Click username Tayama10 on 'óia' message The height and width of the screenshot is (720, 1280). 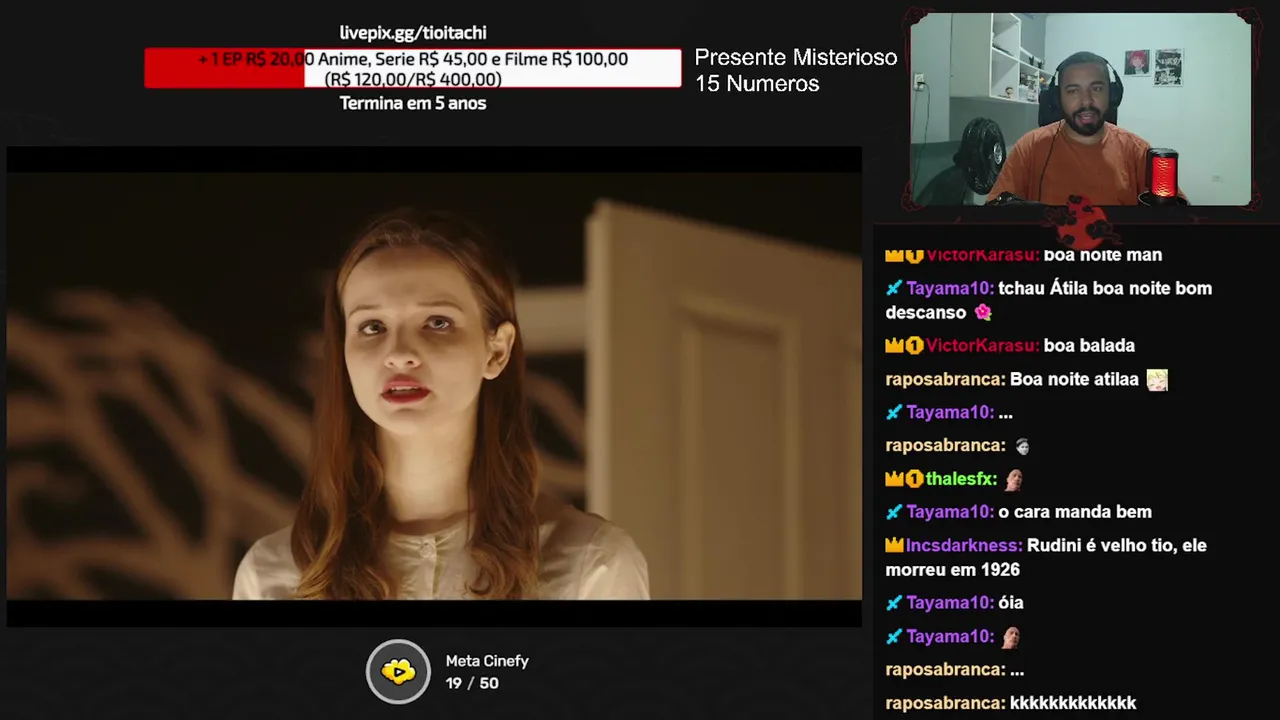[x=950, y=603]
